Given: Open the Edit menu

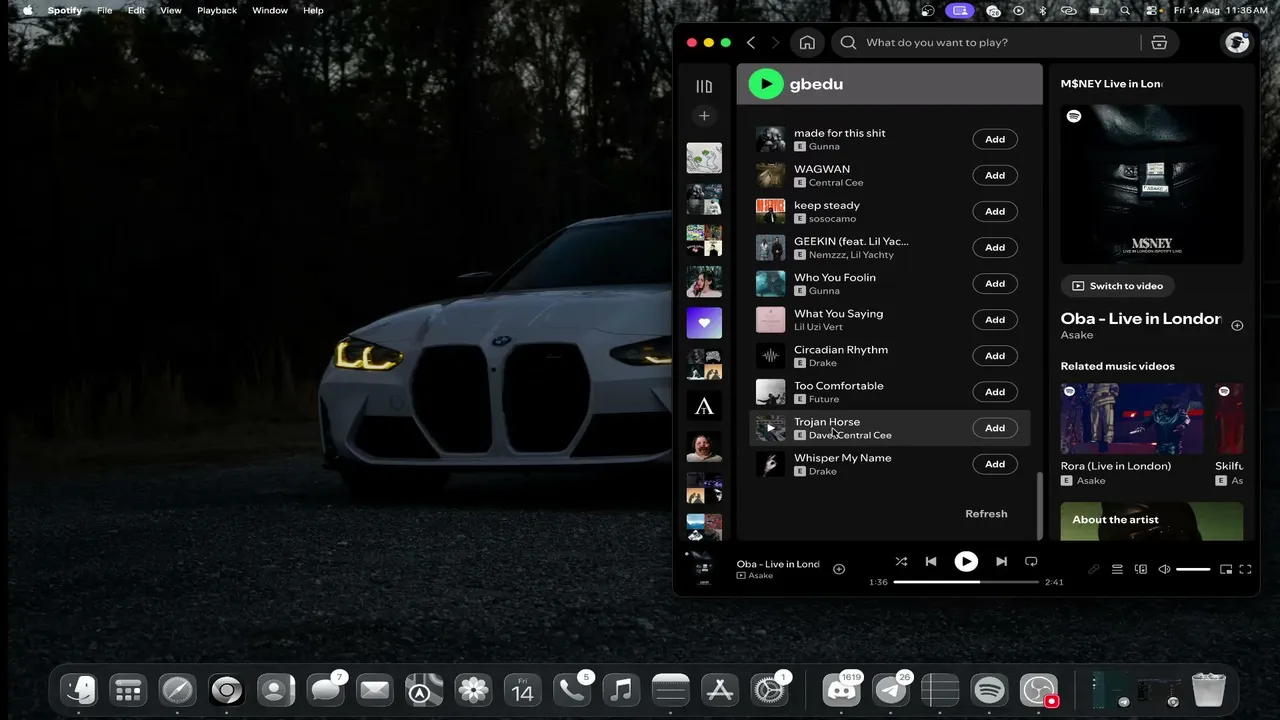Looking at the screenshot, I should click(136, 11).
